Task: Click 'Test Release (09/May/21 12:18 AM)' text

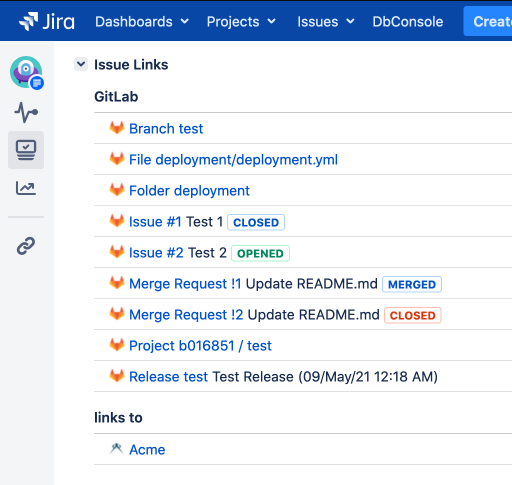Action: pyautogui.click(x=325, y=377)
